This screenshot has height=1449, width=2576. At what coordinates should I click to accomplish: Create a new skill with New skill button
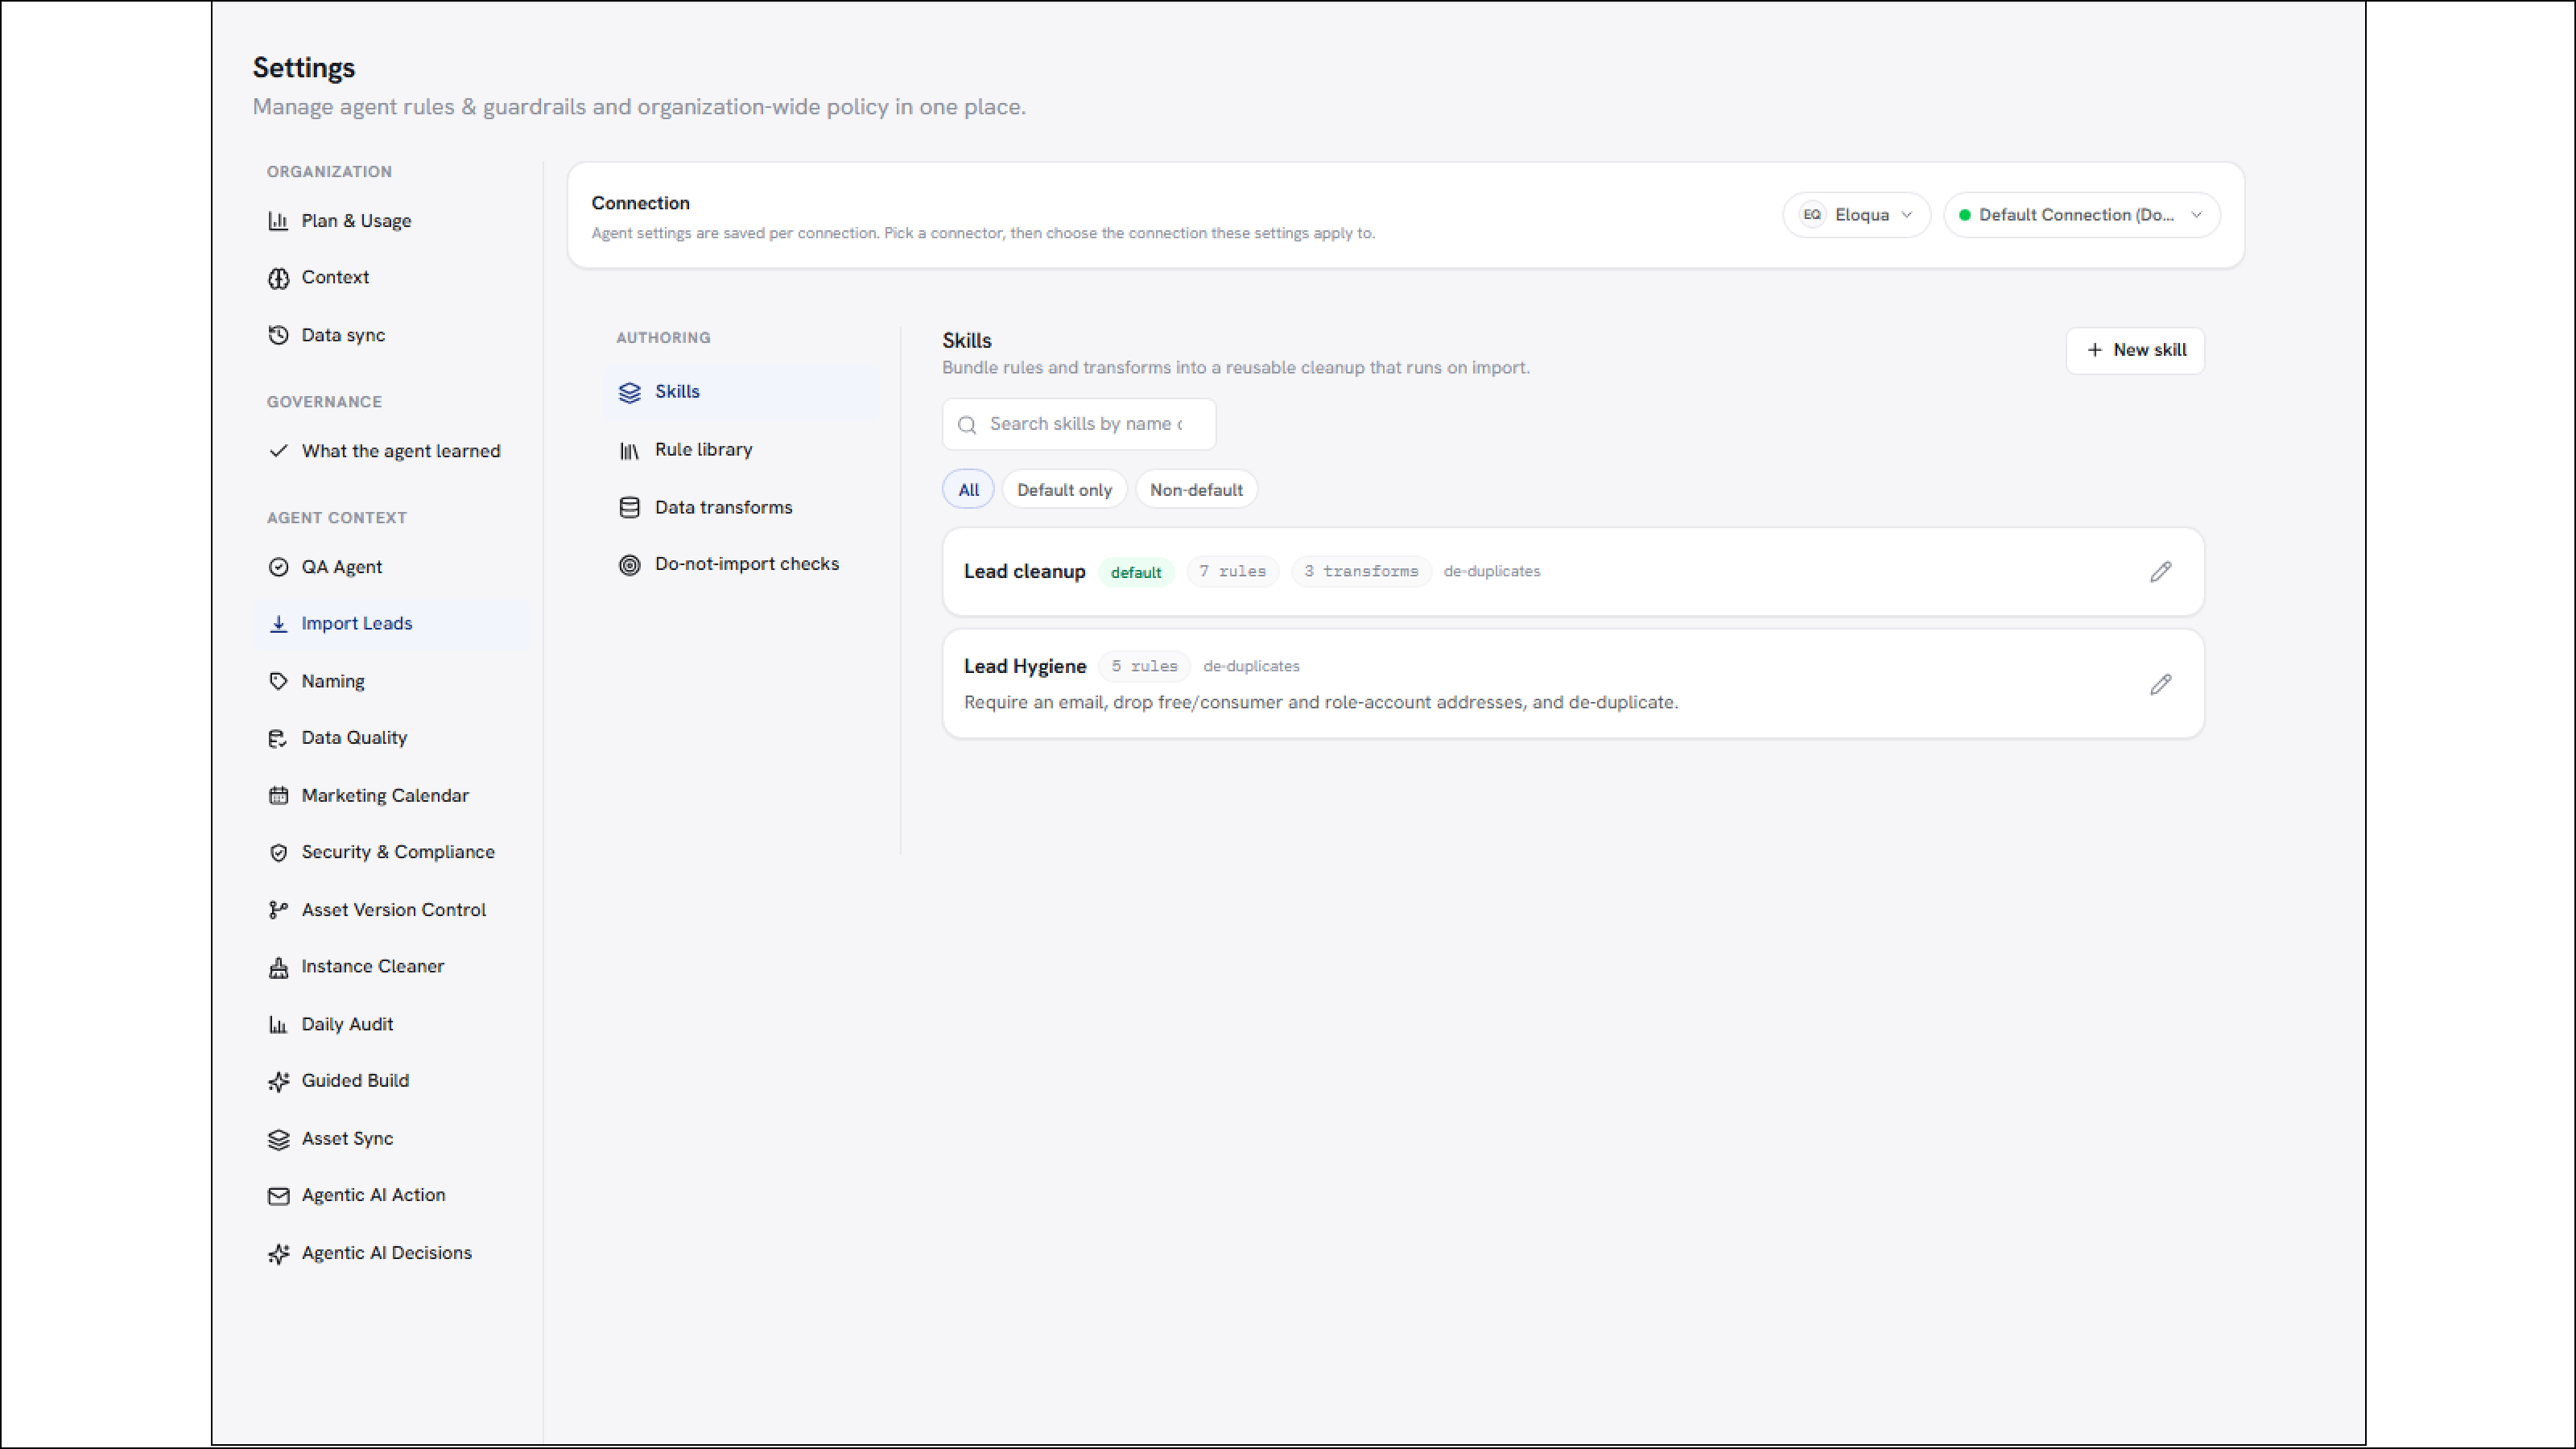(2135, 350)
